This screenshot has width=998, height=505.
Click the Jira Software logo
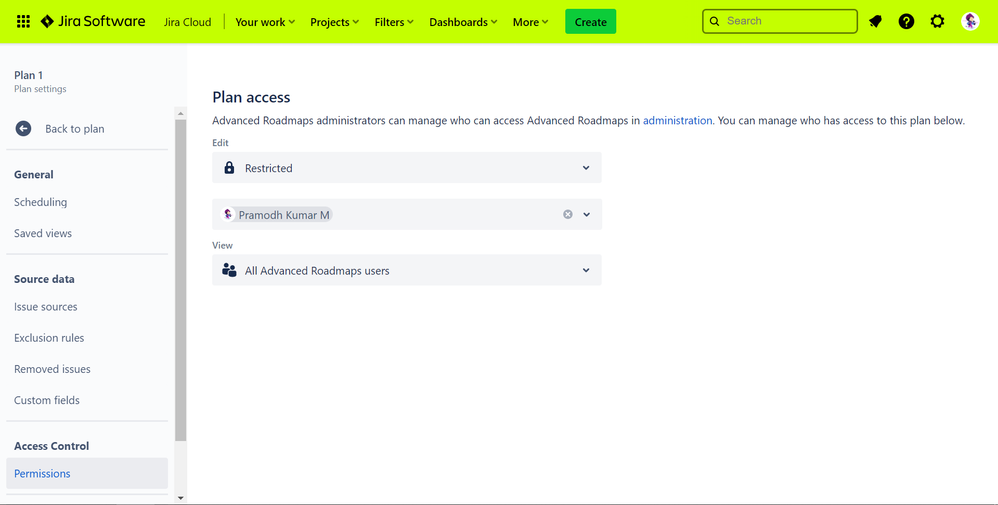[93, 22]
